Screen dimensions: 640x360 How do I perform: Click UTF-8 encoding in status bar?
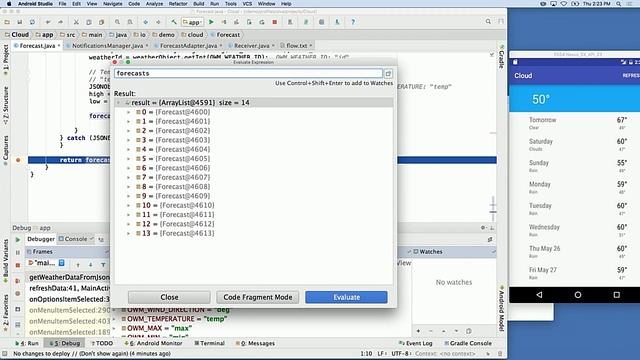400,353
